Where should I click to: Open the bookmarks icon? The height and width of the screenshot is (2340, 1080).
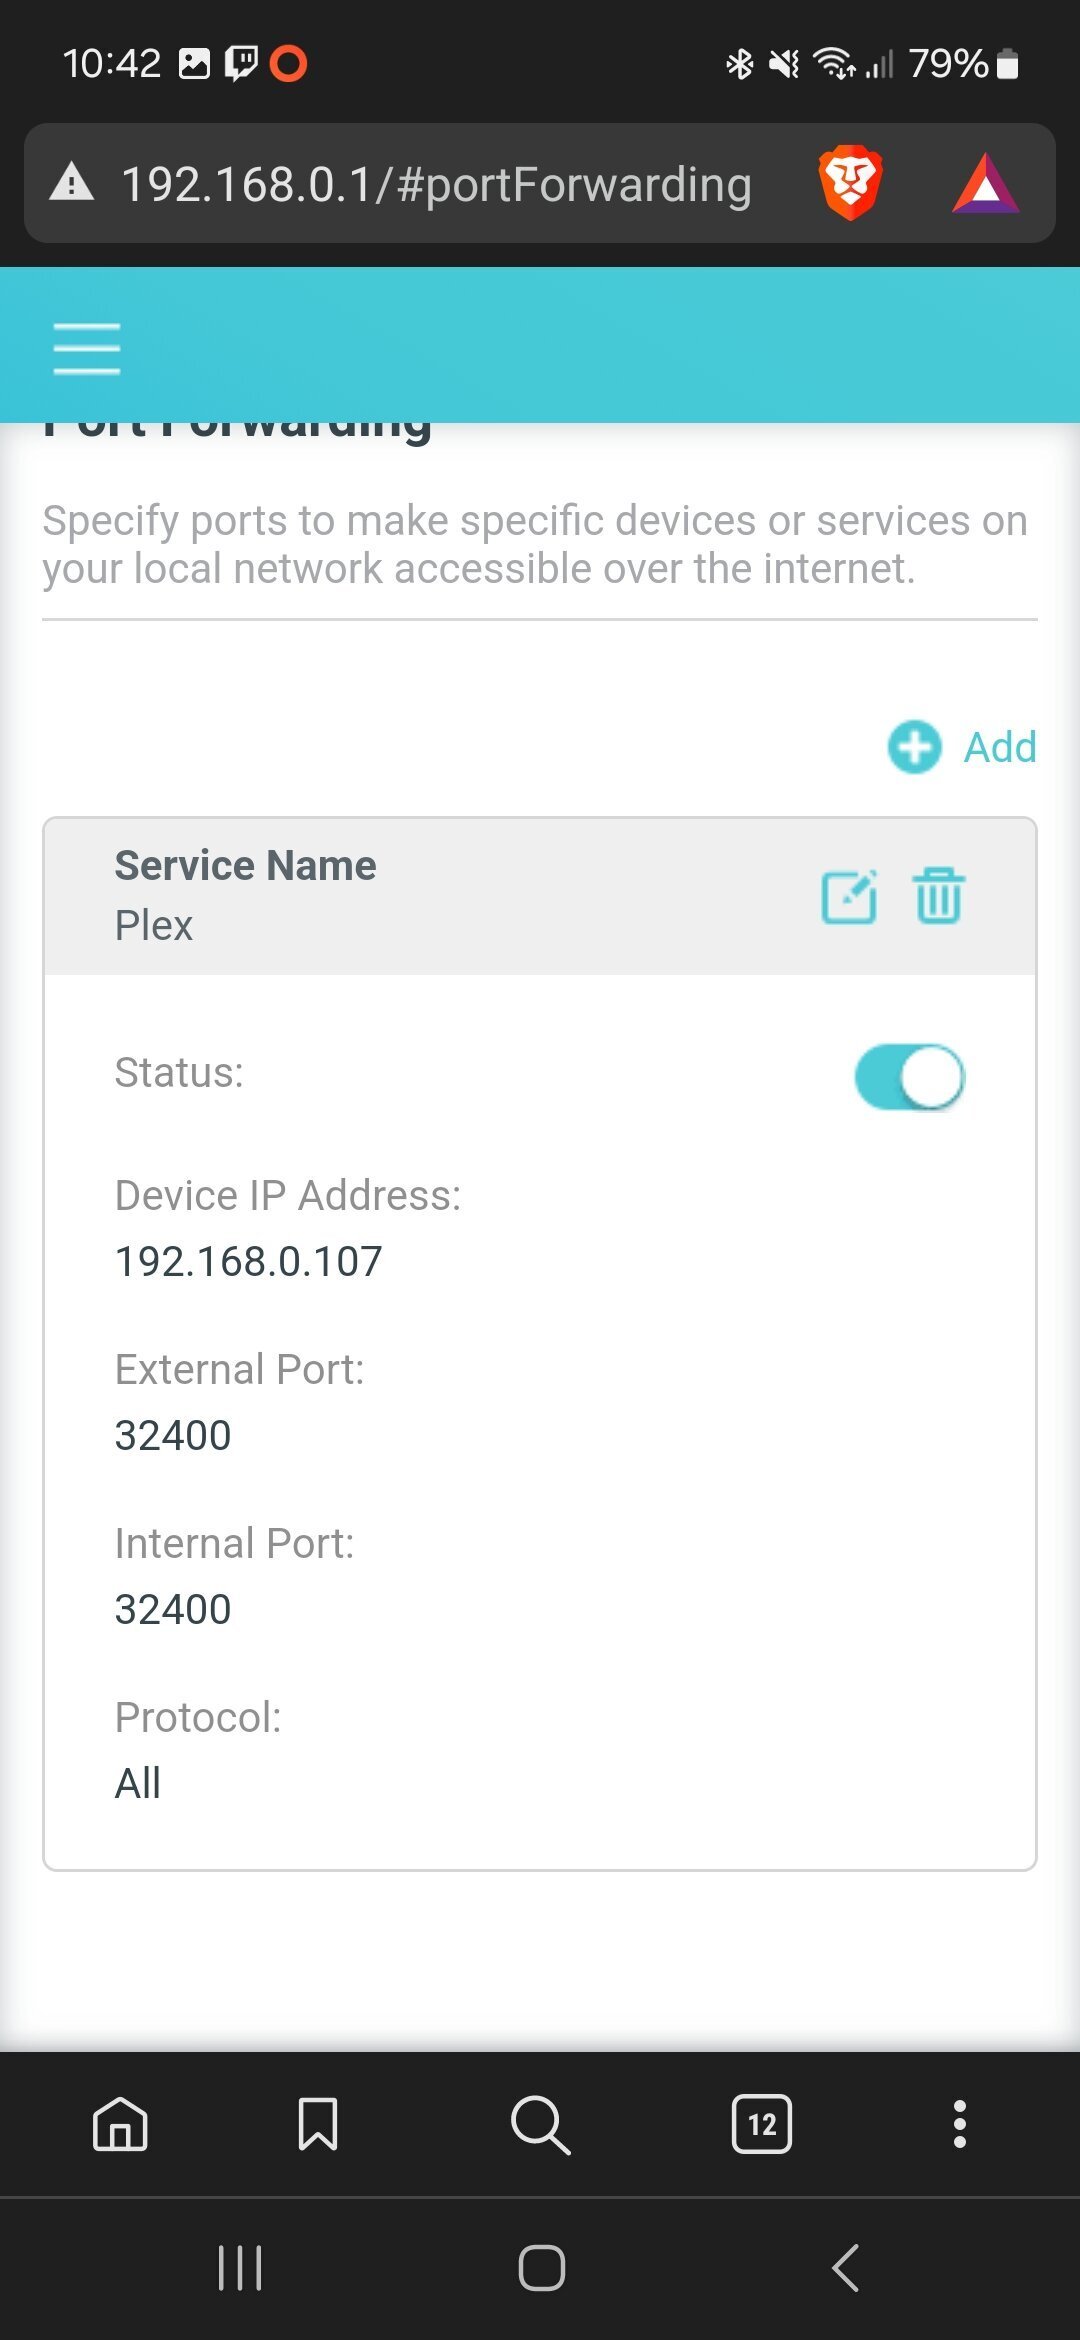[318, 2123]
